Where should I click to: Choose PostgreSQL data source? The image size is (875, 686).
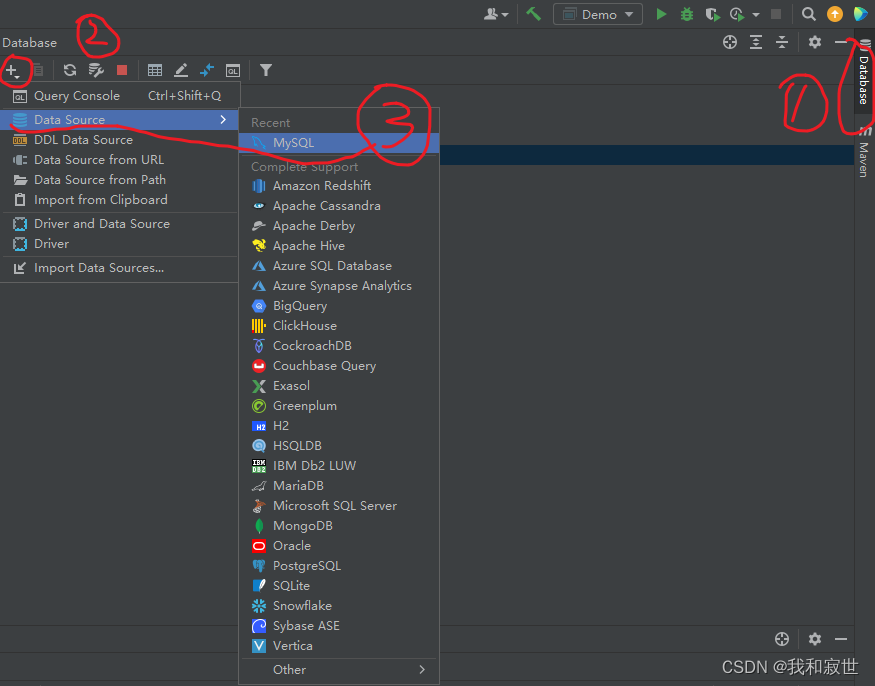[x=339, y=565]
